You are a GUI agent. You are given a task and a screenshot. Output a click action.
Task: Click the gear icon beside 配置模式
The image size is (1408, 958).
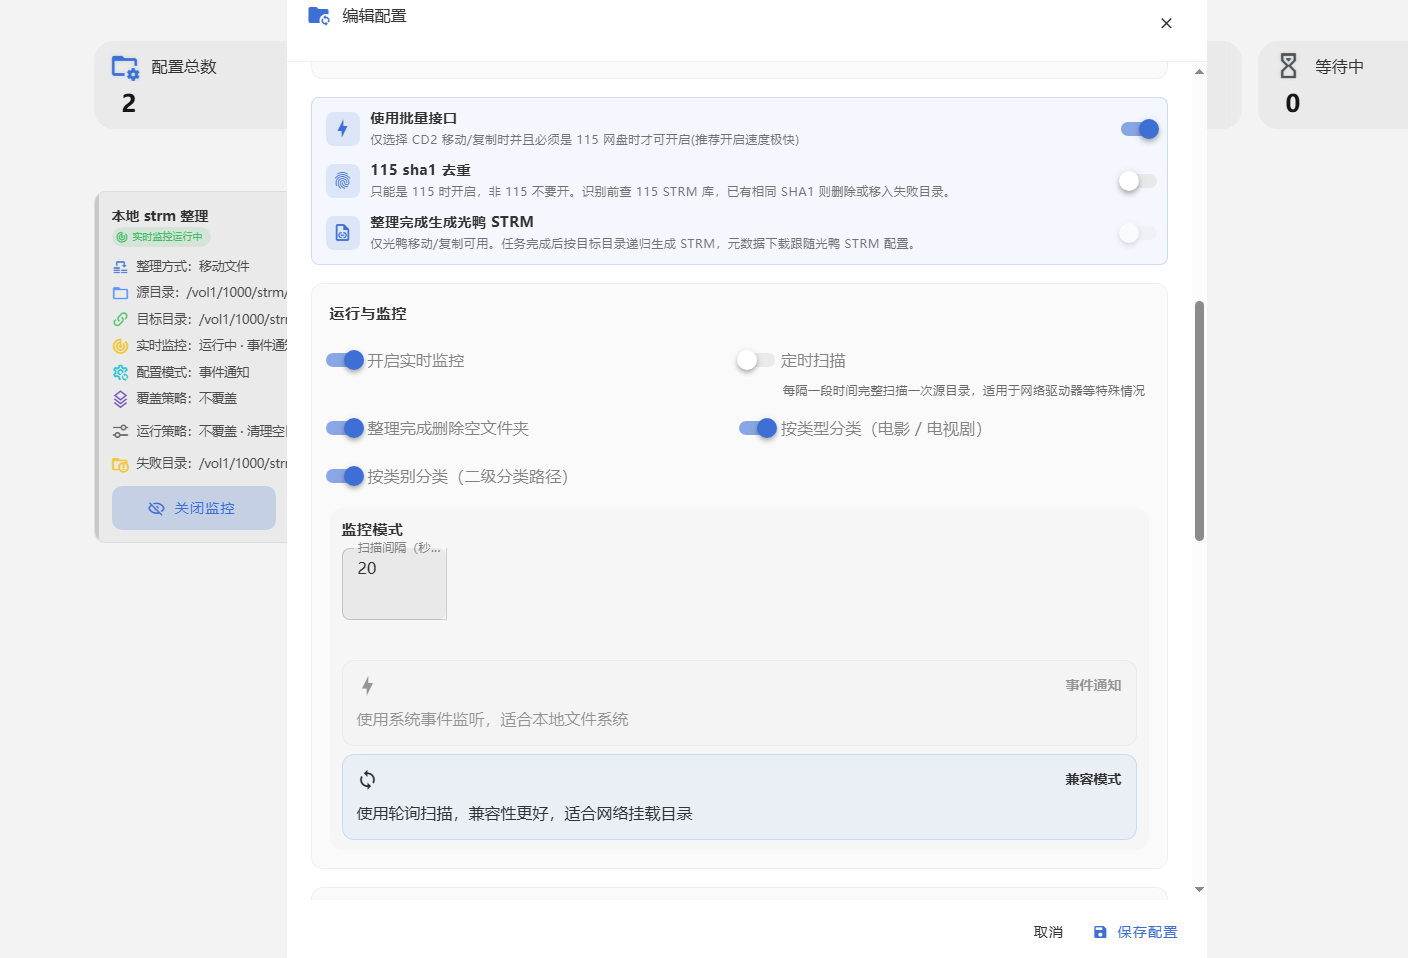[x=120, y=372]
